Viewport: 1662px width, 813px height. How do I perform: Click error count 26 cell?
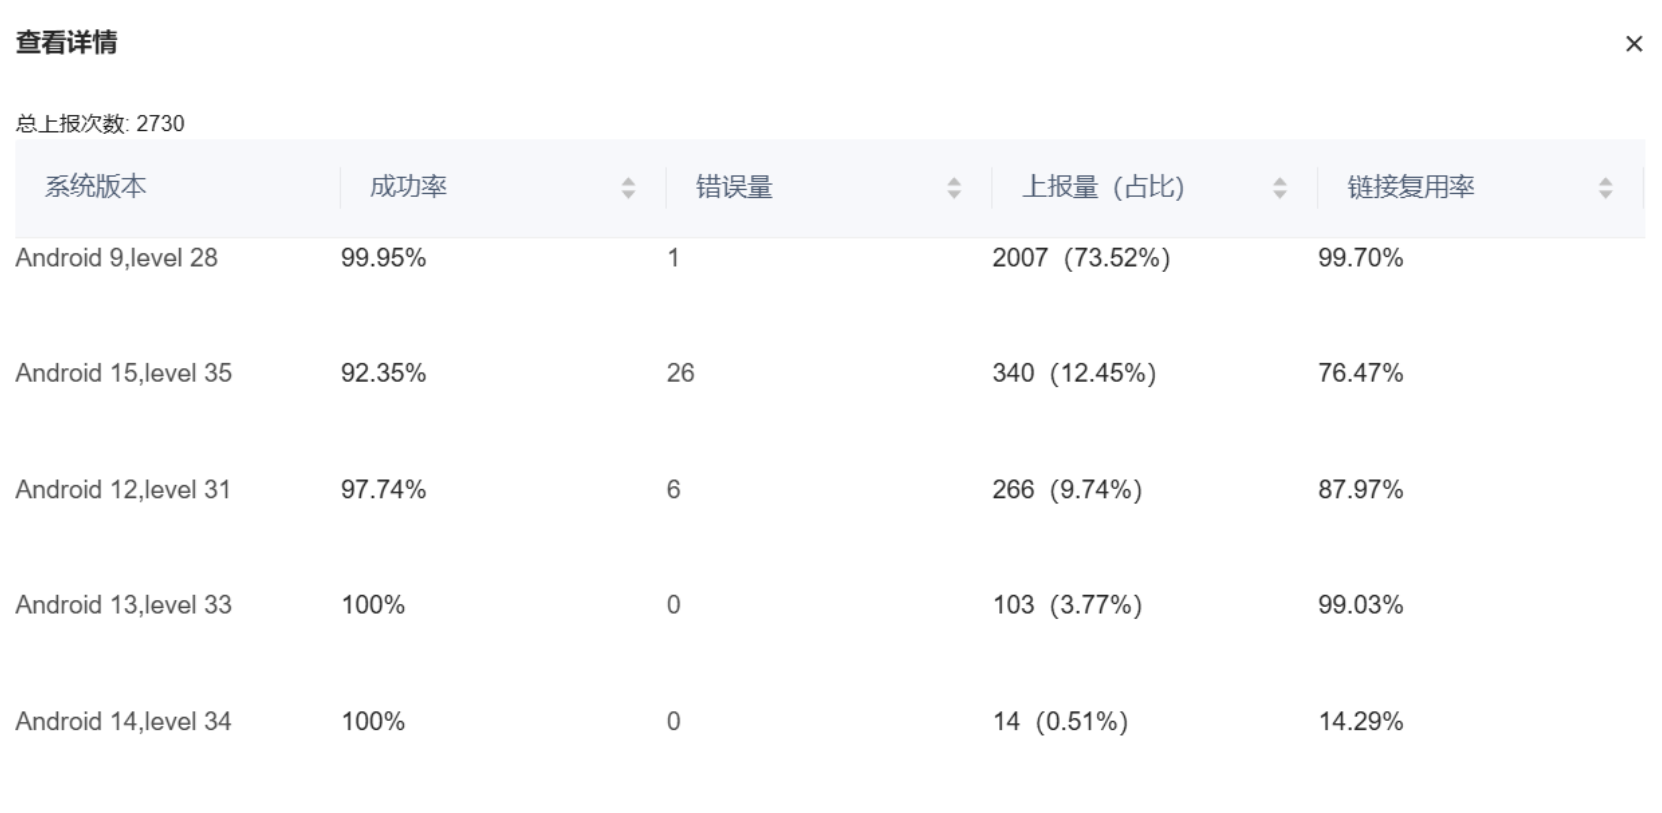point(680,373)
